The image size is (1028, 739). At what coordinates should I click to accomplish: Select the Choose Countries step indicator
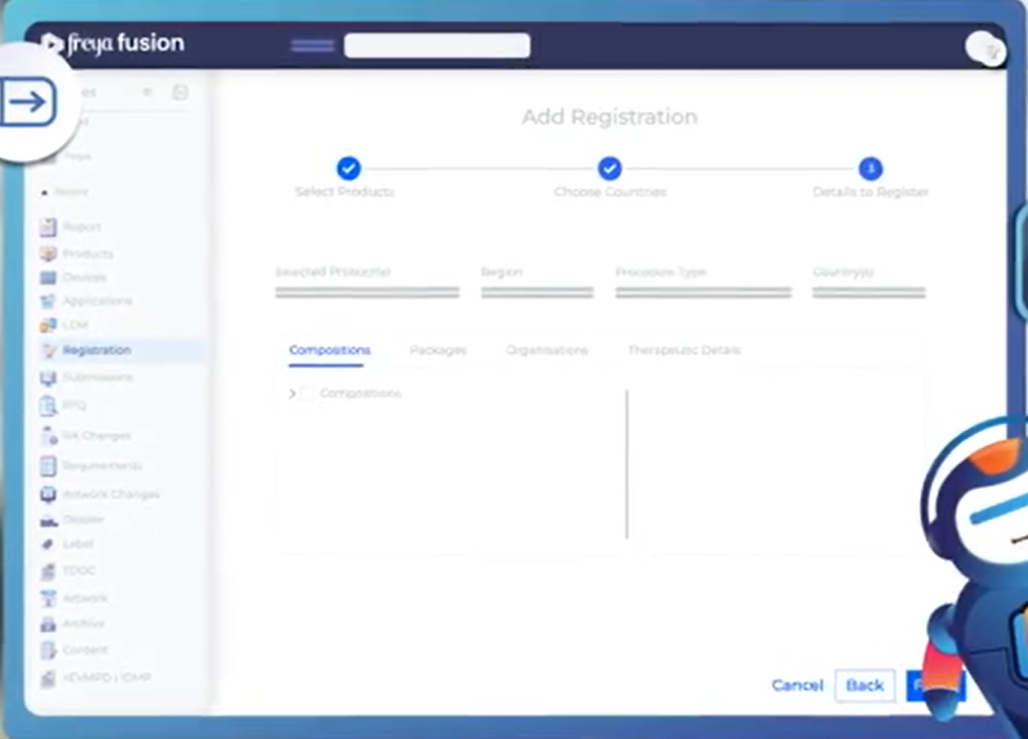(x=610, y=168)
